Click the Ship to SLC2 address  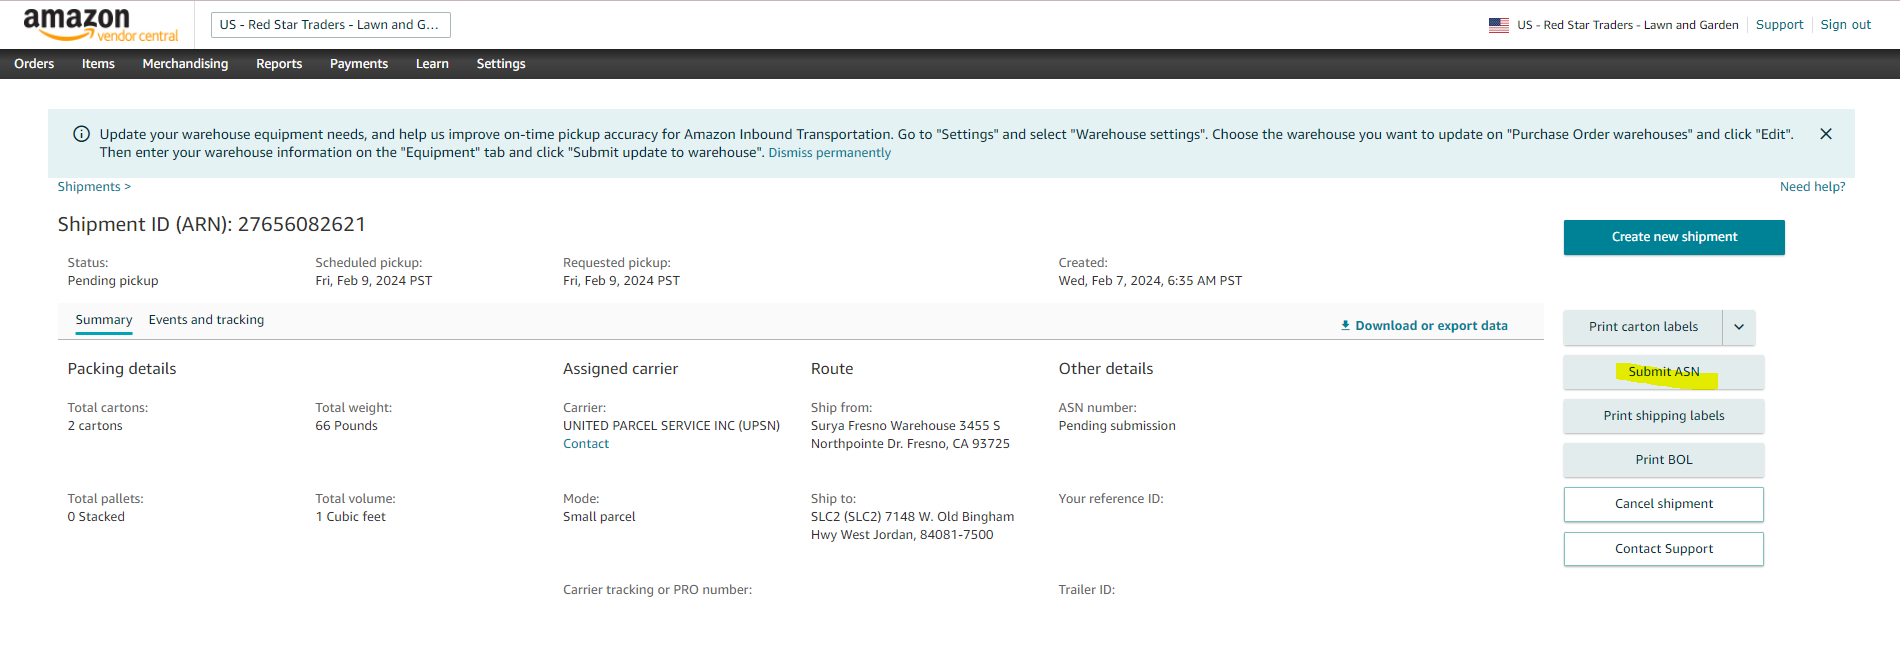pyautogui.click(x=912, y=526)
